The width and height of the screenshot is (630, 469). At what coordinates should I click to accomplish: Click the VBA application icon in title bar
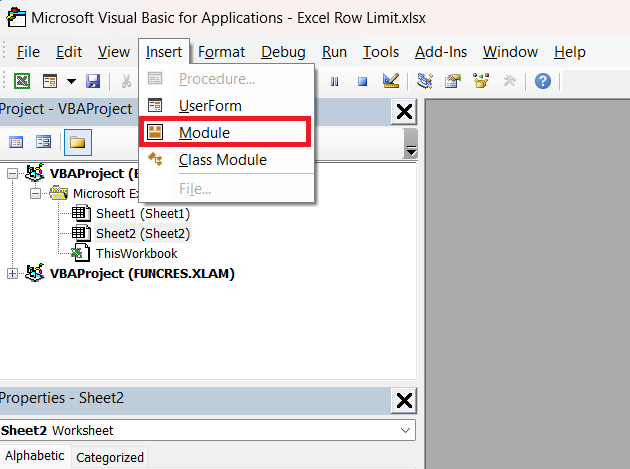click(16, 17)
